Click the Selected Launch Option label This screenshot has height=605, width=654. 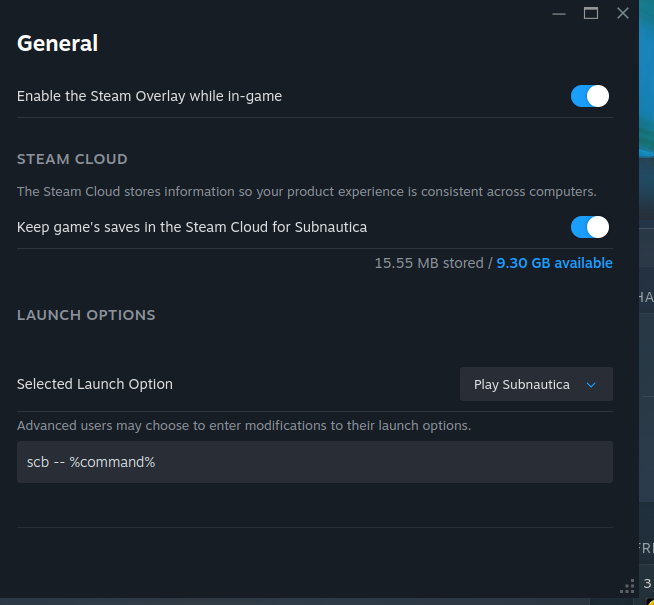coord(95,384)
